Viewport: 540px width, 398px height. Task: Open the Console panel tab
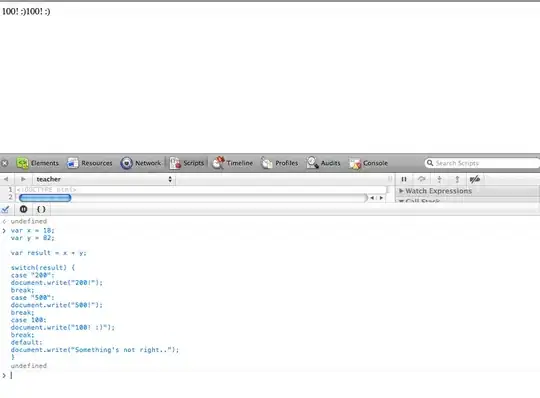coord(368,163)
